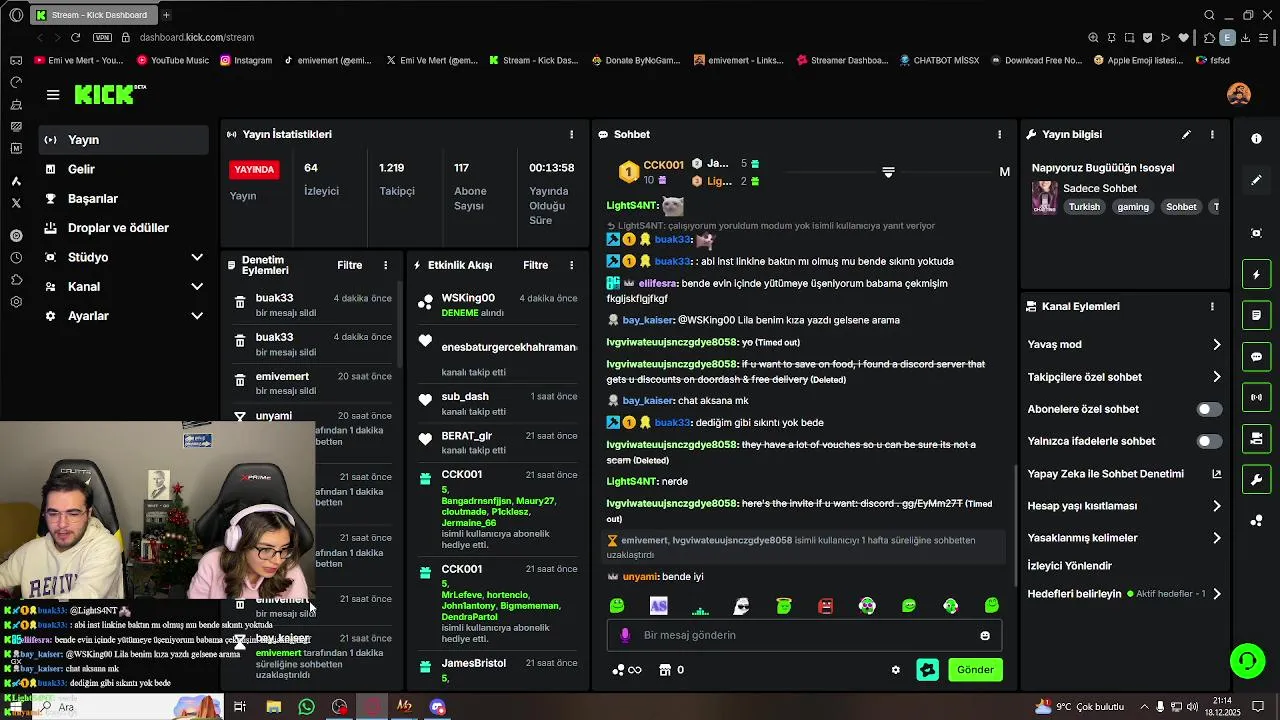Open the emoji picker in the message box
Screen dimensions: 1280x720
(985, 635)
